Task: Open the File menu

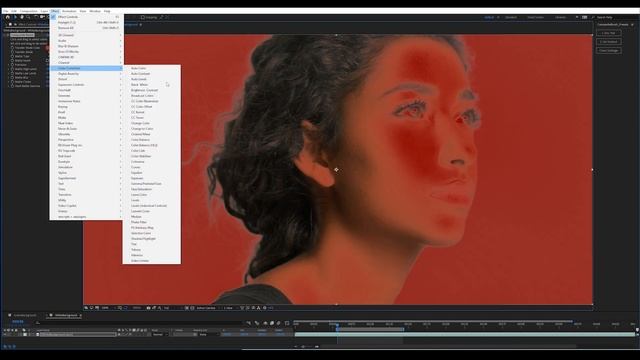Action: point(6,11)
